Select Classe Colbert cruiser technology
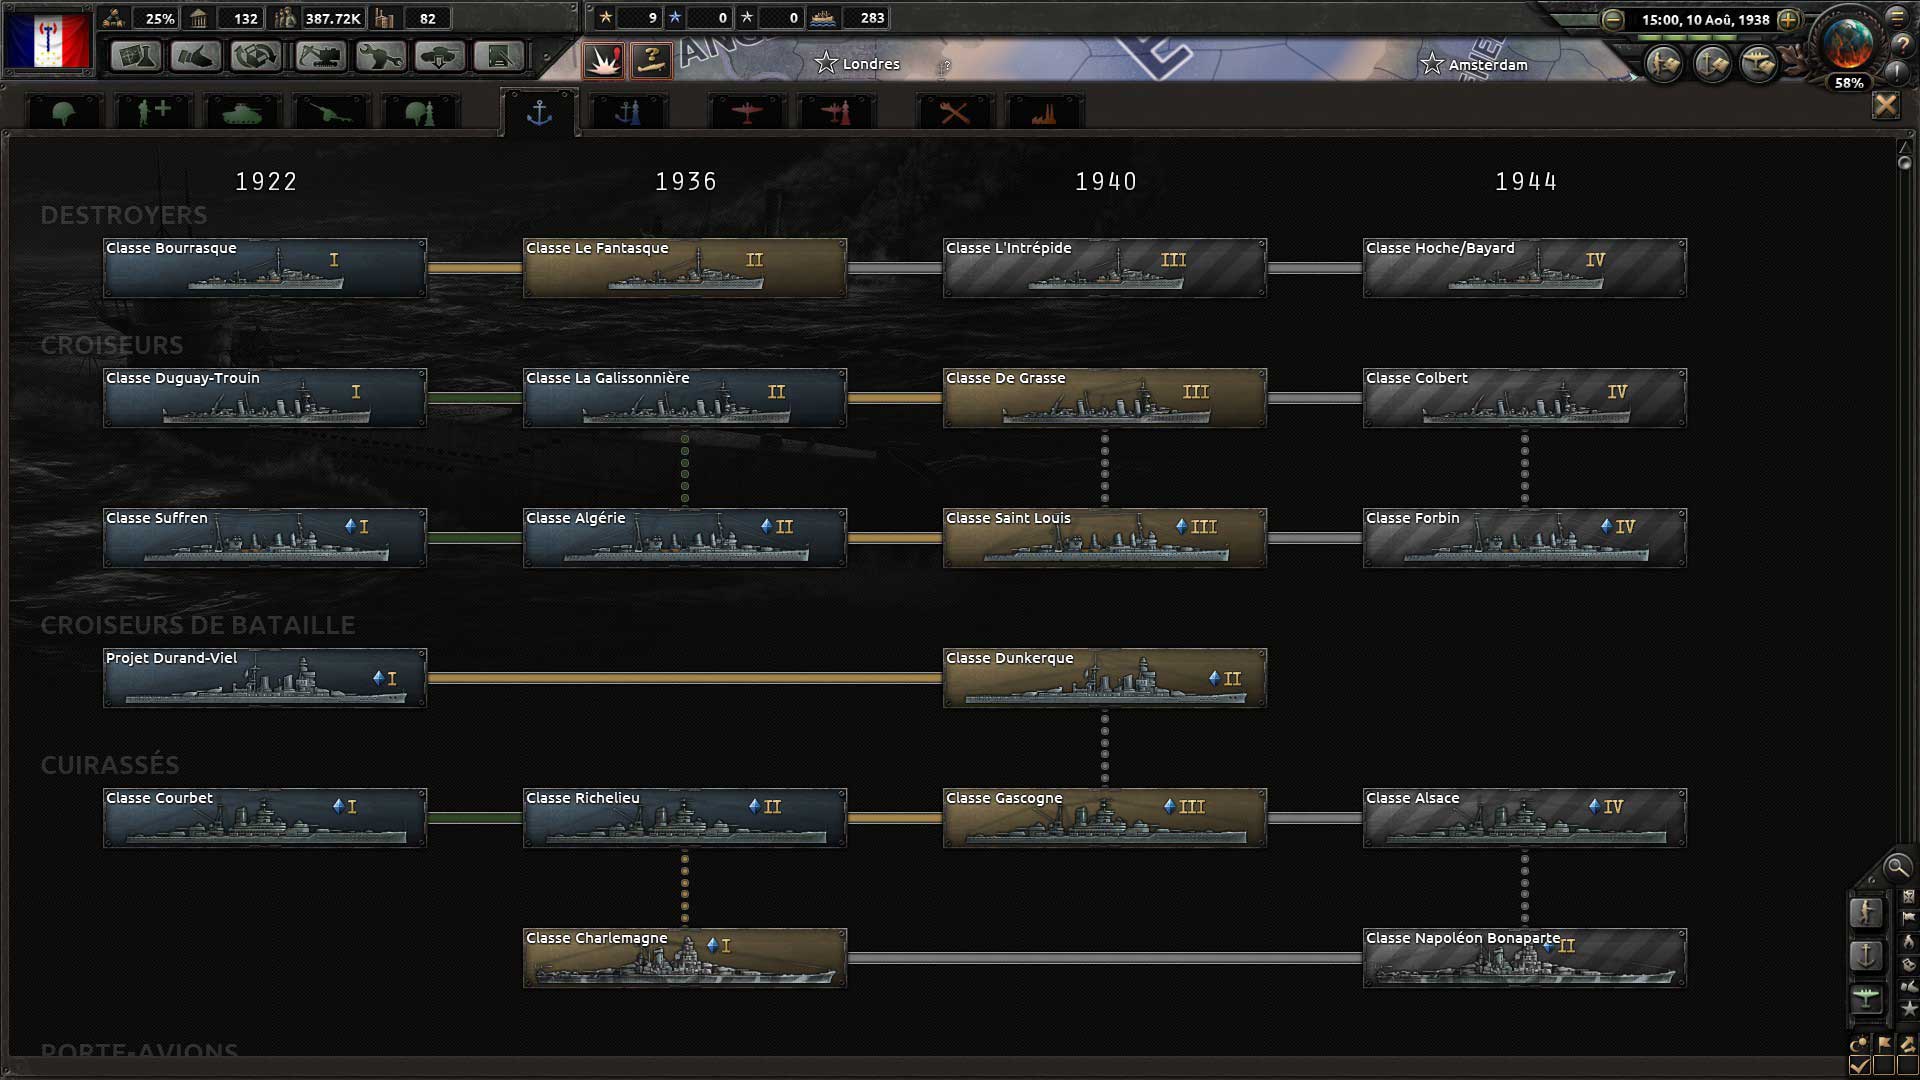Image resolution: width=1920 pixels, height=1080 pixels. click(1525, 397)
